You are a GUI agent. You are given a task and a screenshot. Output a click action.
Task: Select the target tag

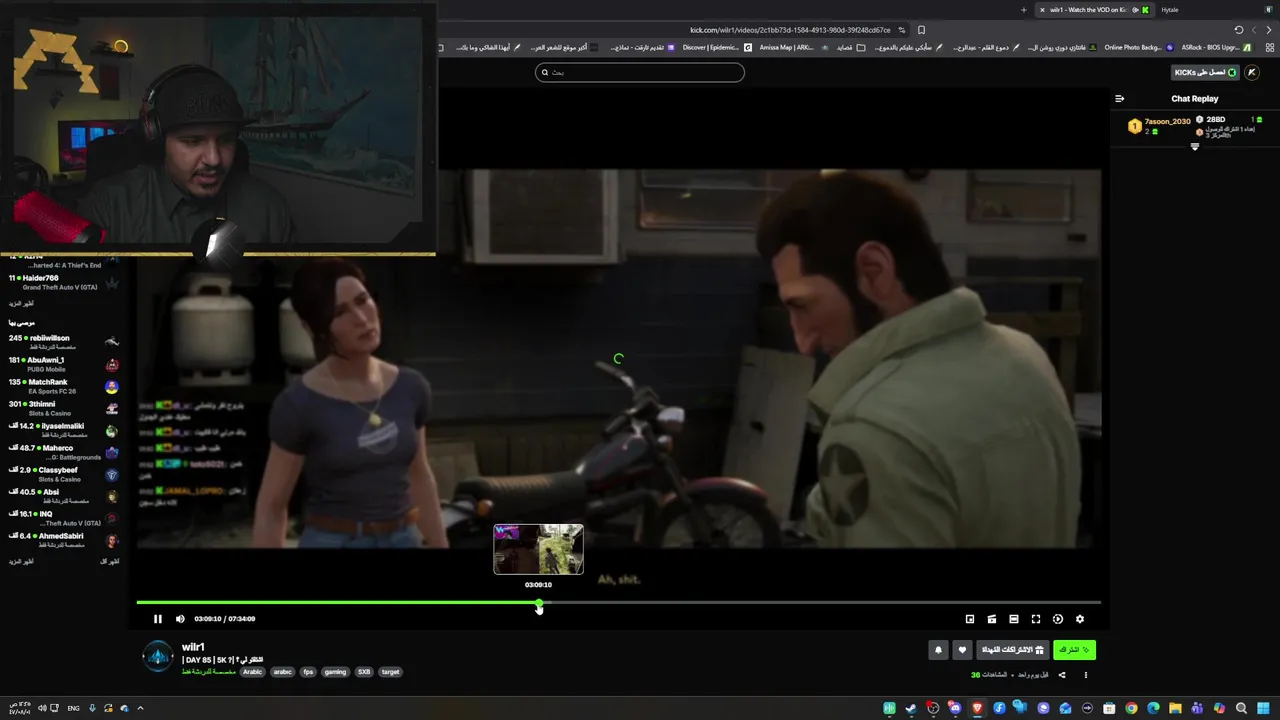[x=390, y=672]
